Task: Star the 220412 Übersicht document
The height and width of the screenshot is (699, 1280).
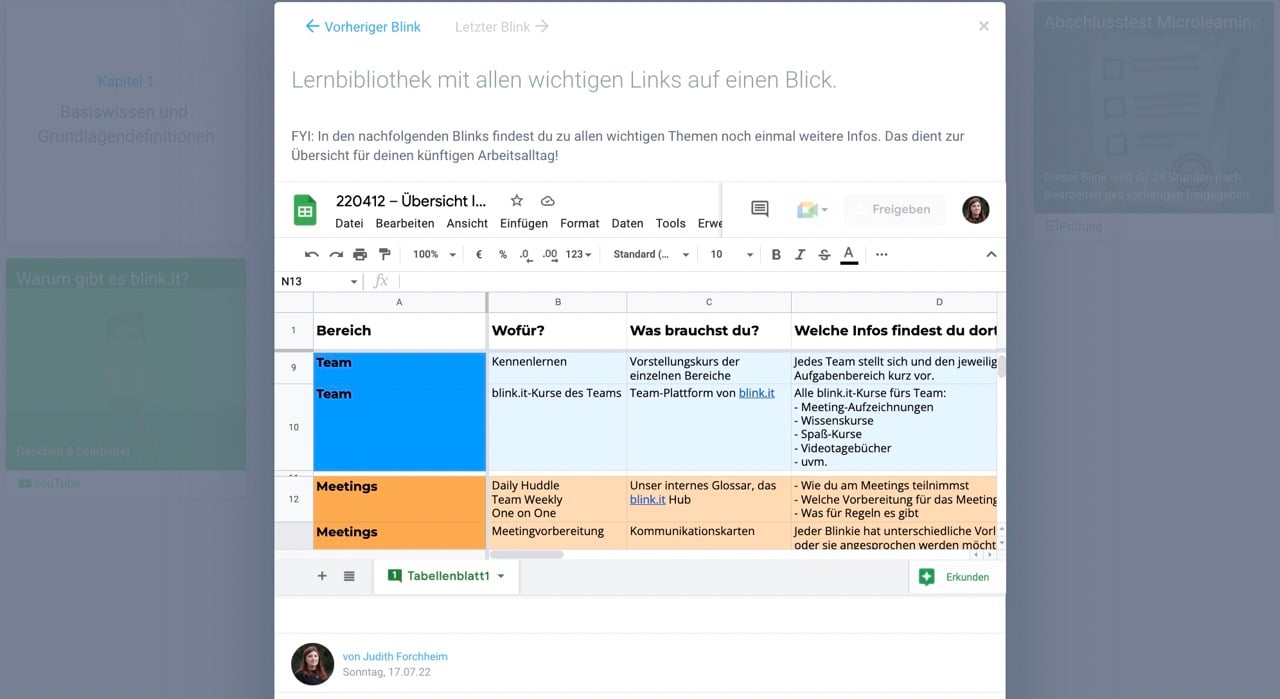Action: (517, 201)
